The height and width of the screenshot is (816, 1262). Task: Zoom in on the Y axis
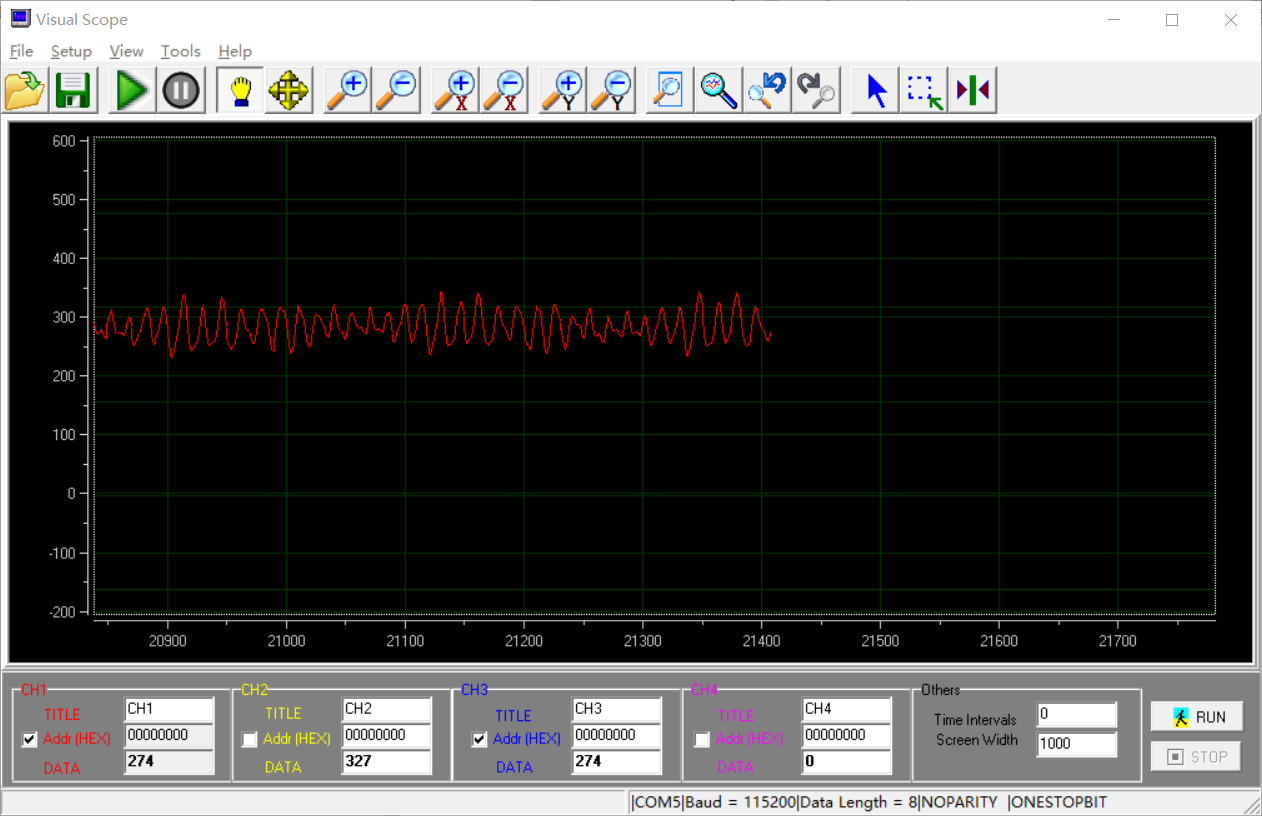562,90
